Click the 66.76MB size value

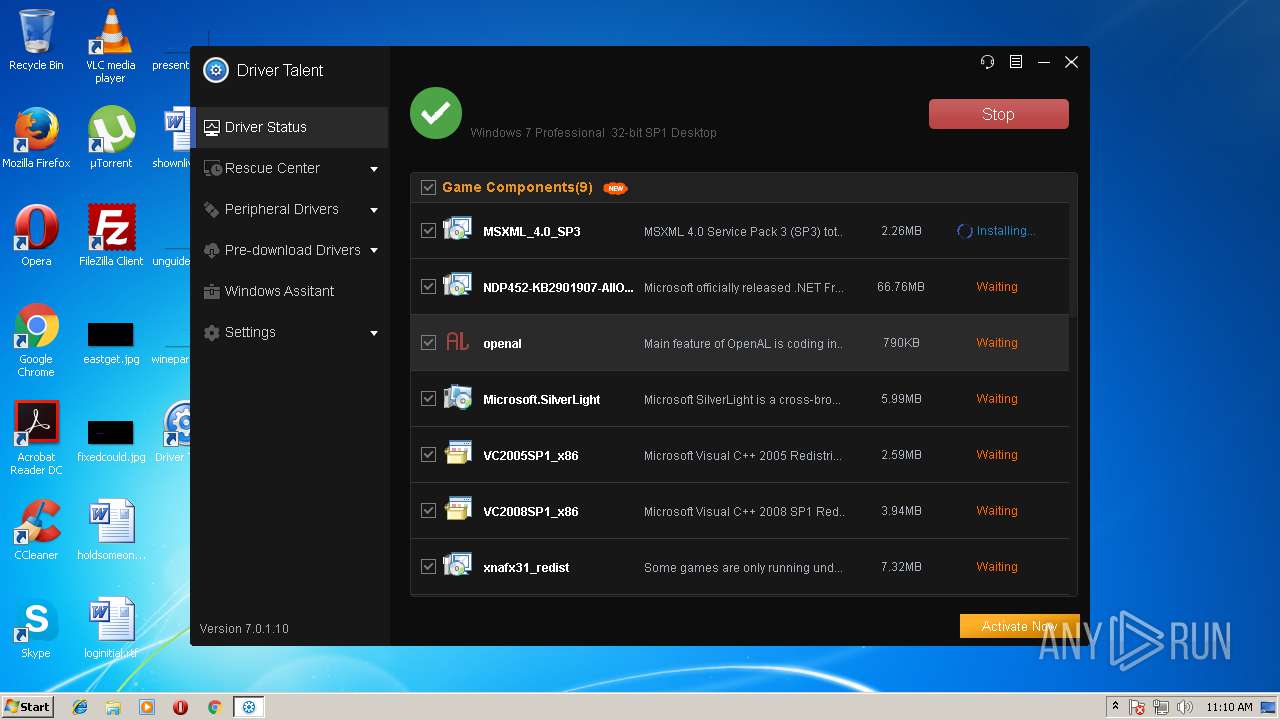(x=901, y=287)
